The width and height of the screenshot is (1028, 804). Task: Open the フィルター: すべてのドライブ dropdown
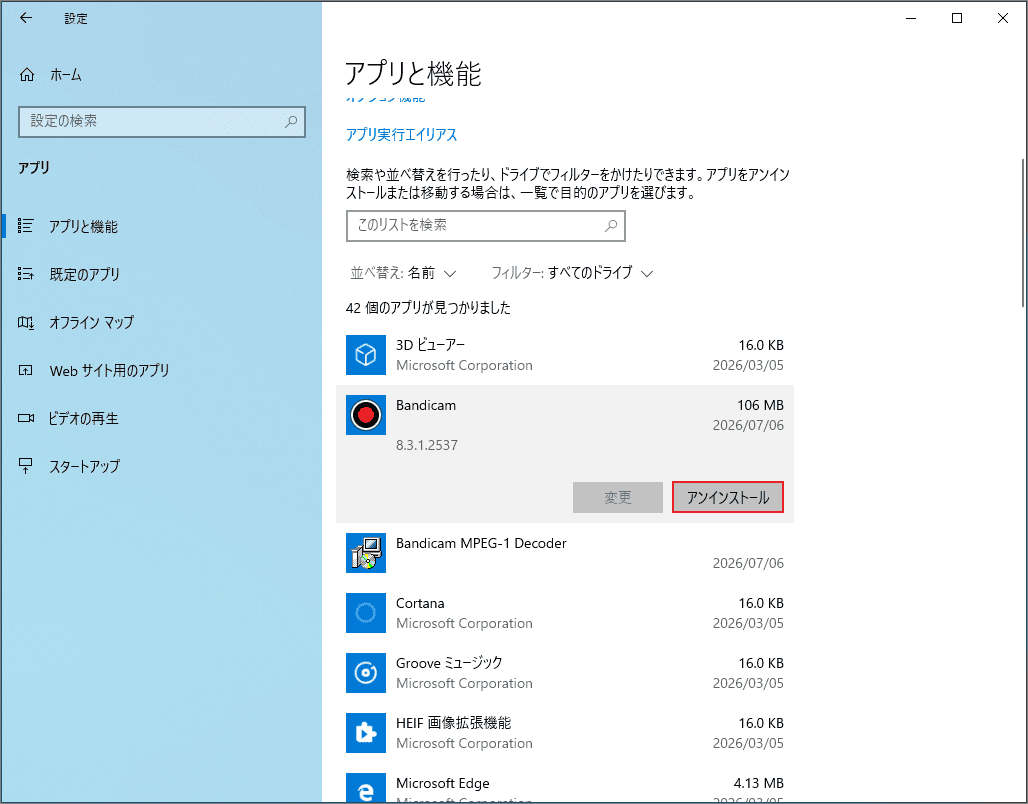[x=572, y=273]
